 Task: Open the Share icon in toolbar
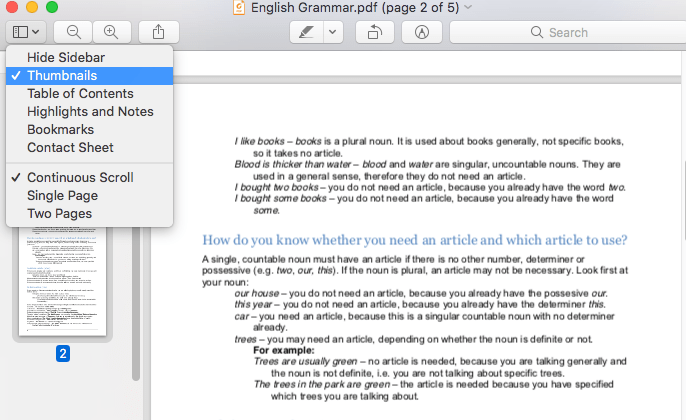pos(158,32)
